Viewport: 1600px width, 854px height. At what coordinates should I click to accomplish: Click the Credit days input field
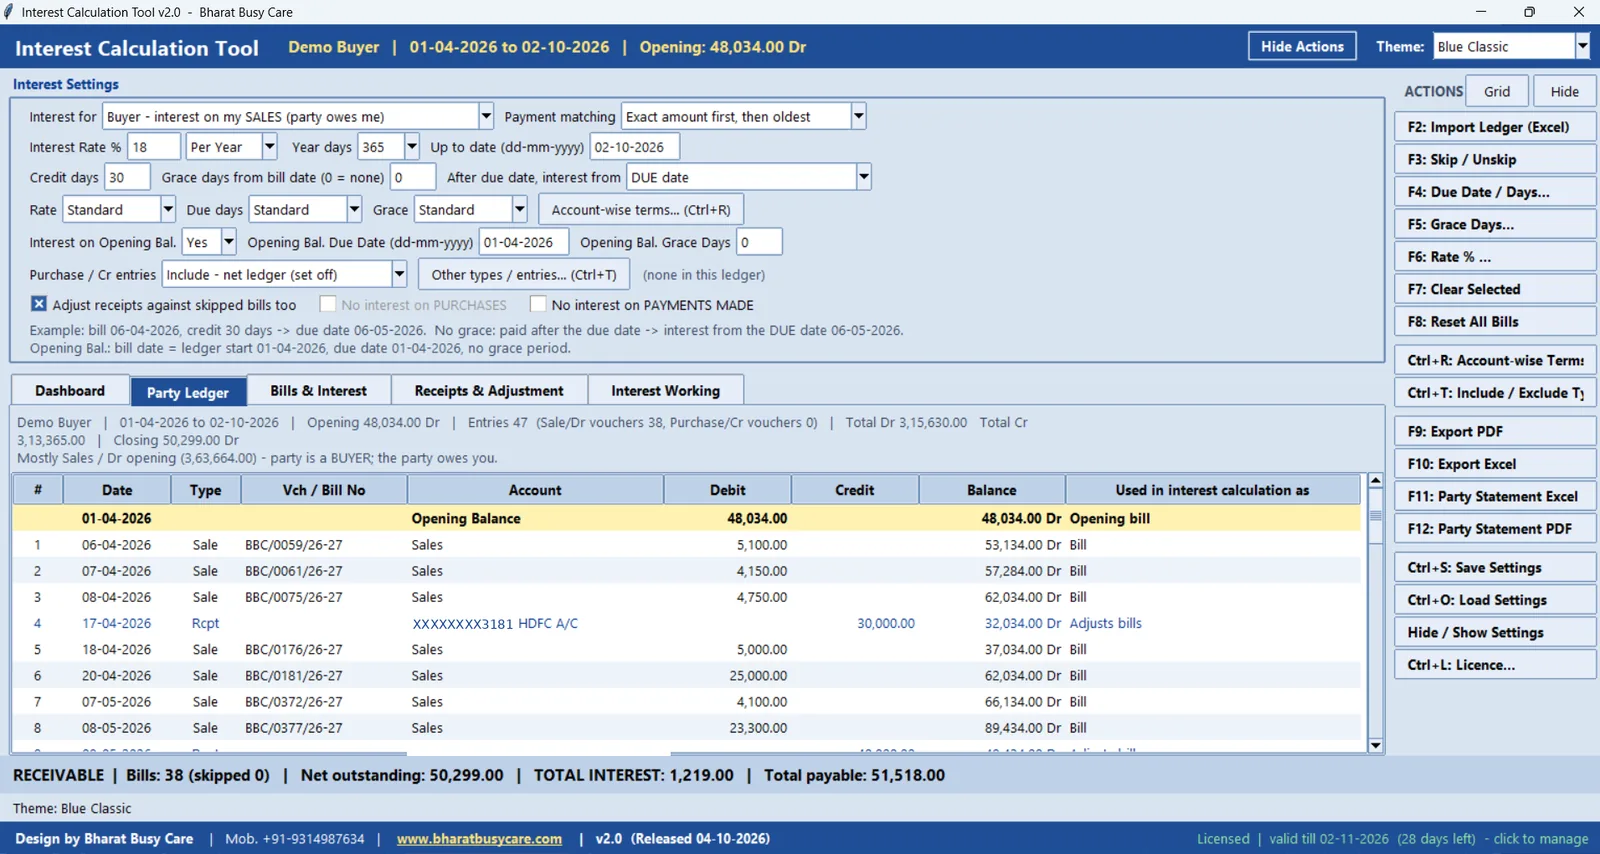tap(126, 177)
